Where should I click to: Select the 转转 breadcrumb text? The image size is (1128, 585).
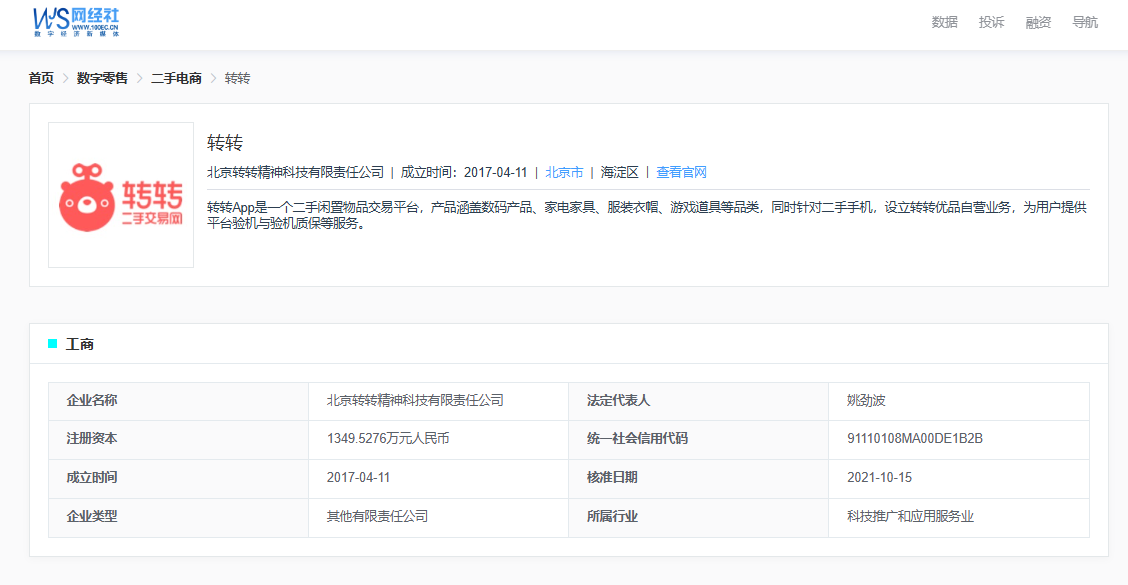(237, 78)
